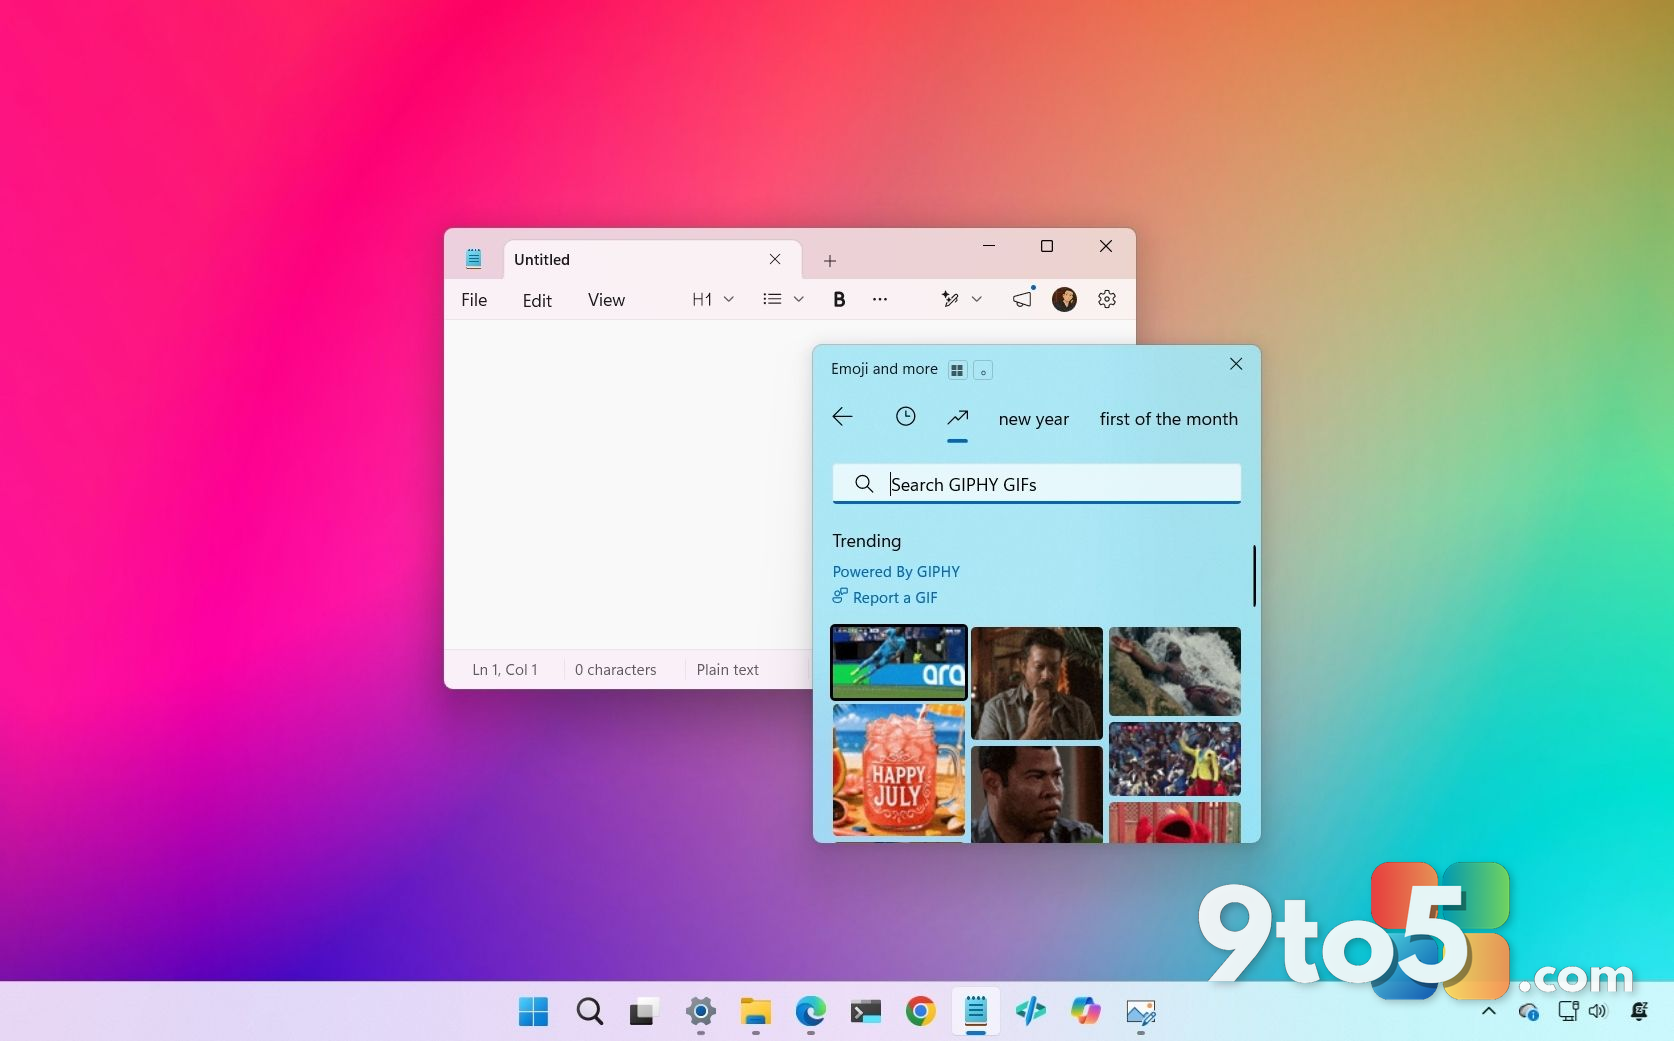Select the crowd celebration GIF
1674x1041 pixels.
(1175, 759)
